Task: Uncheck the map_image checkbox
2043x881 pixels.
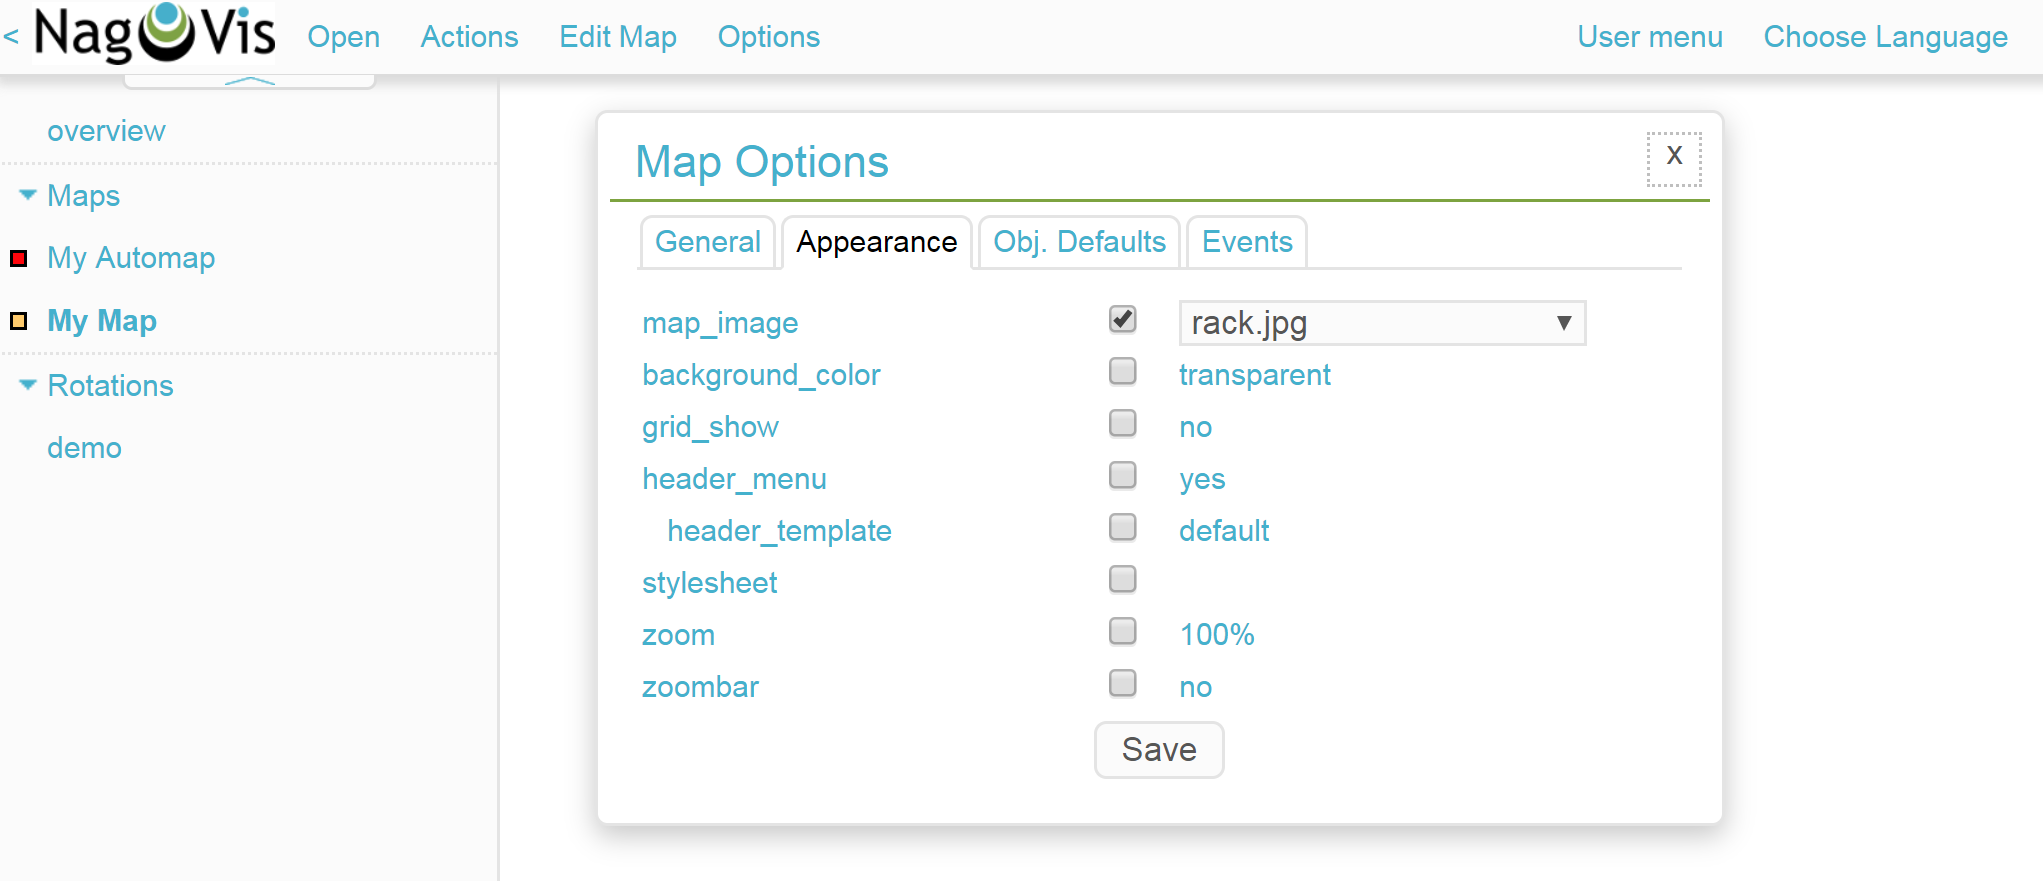Action: 1123,320
